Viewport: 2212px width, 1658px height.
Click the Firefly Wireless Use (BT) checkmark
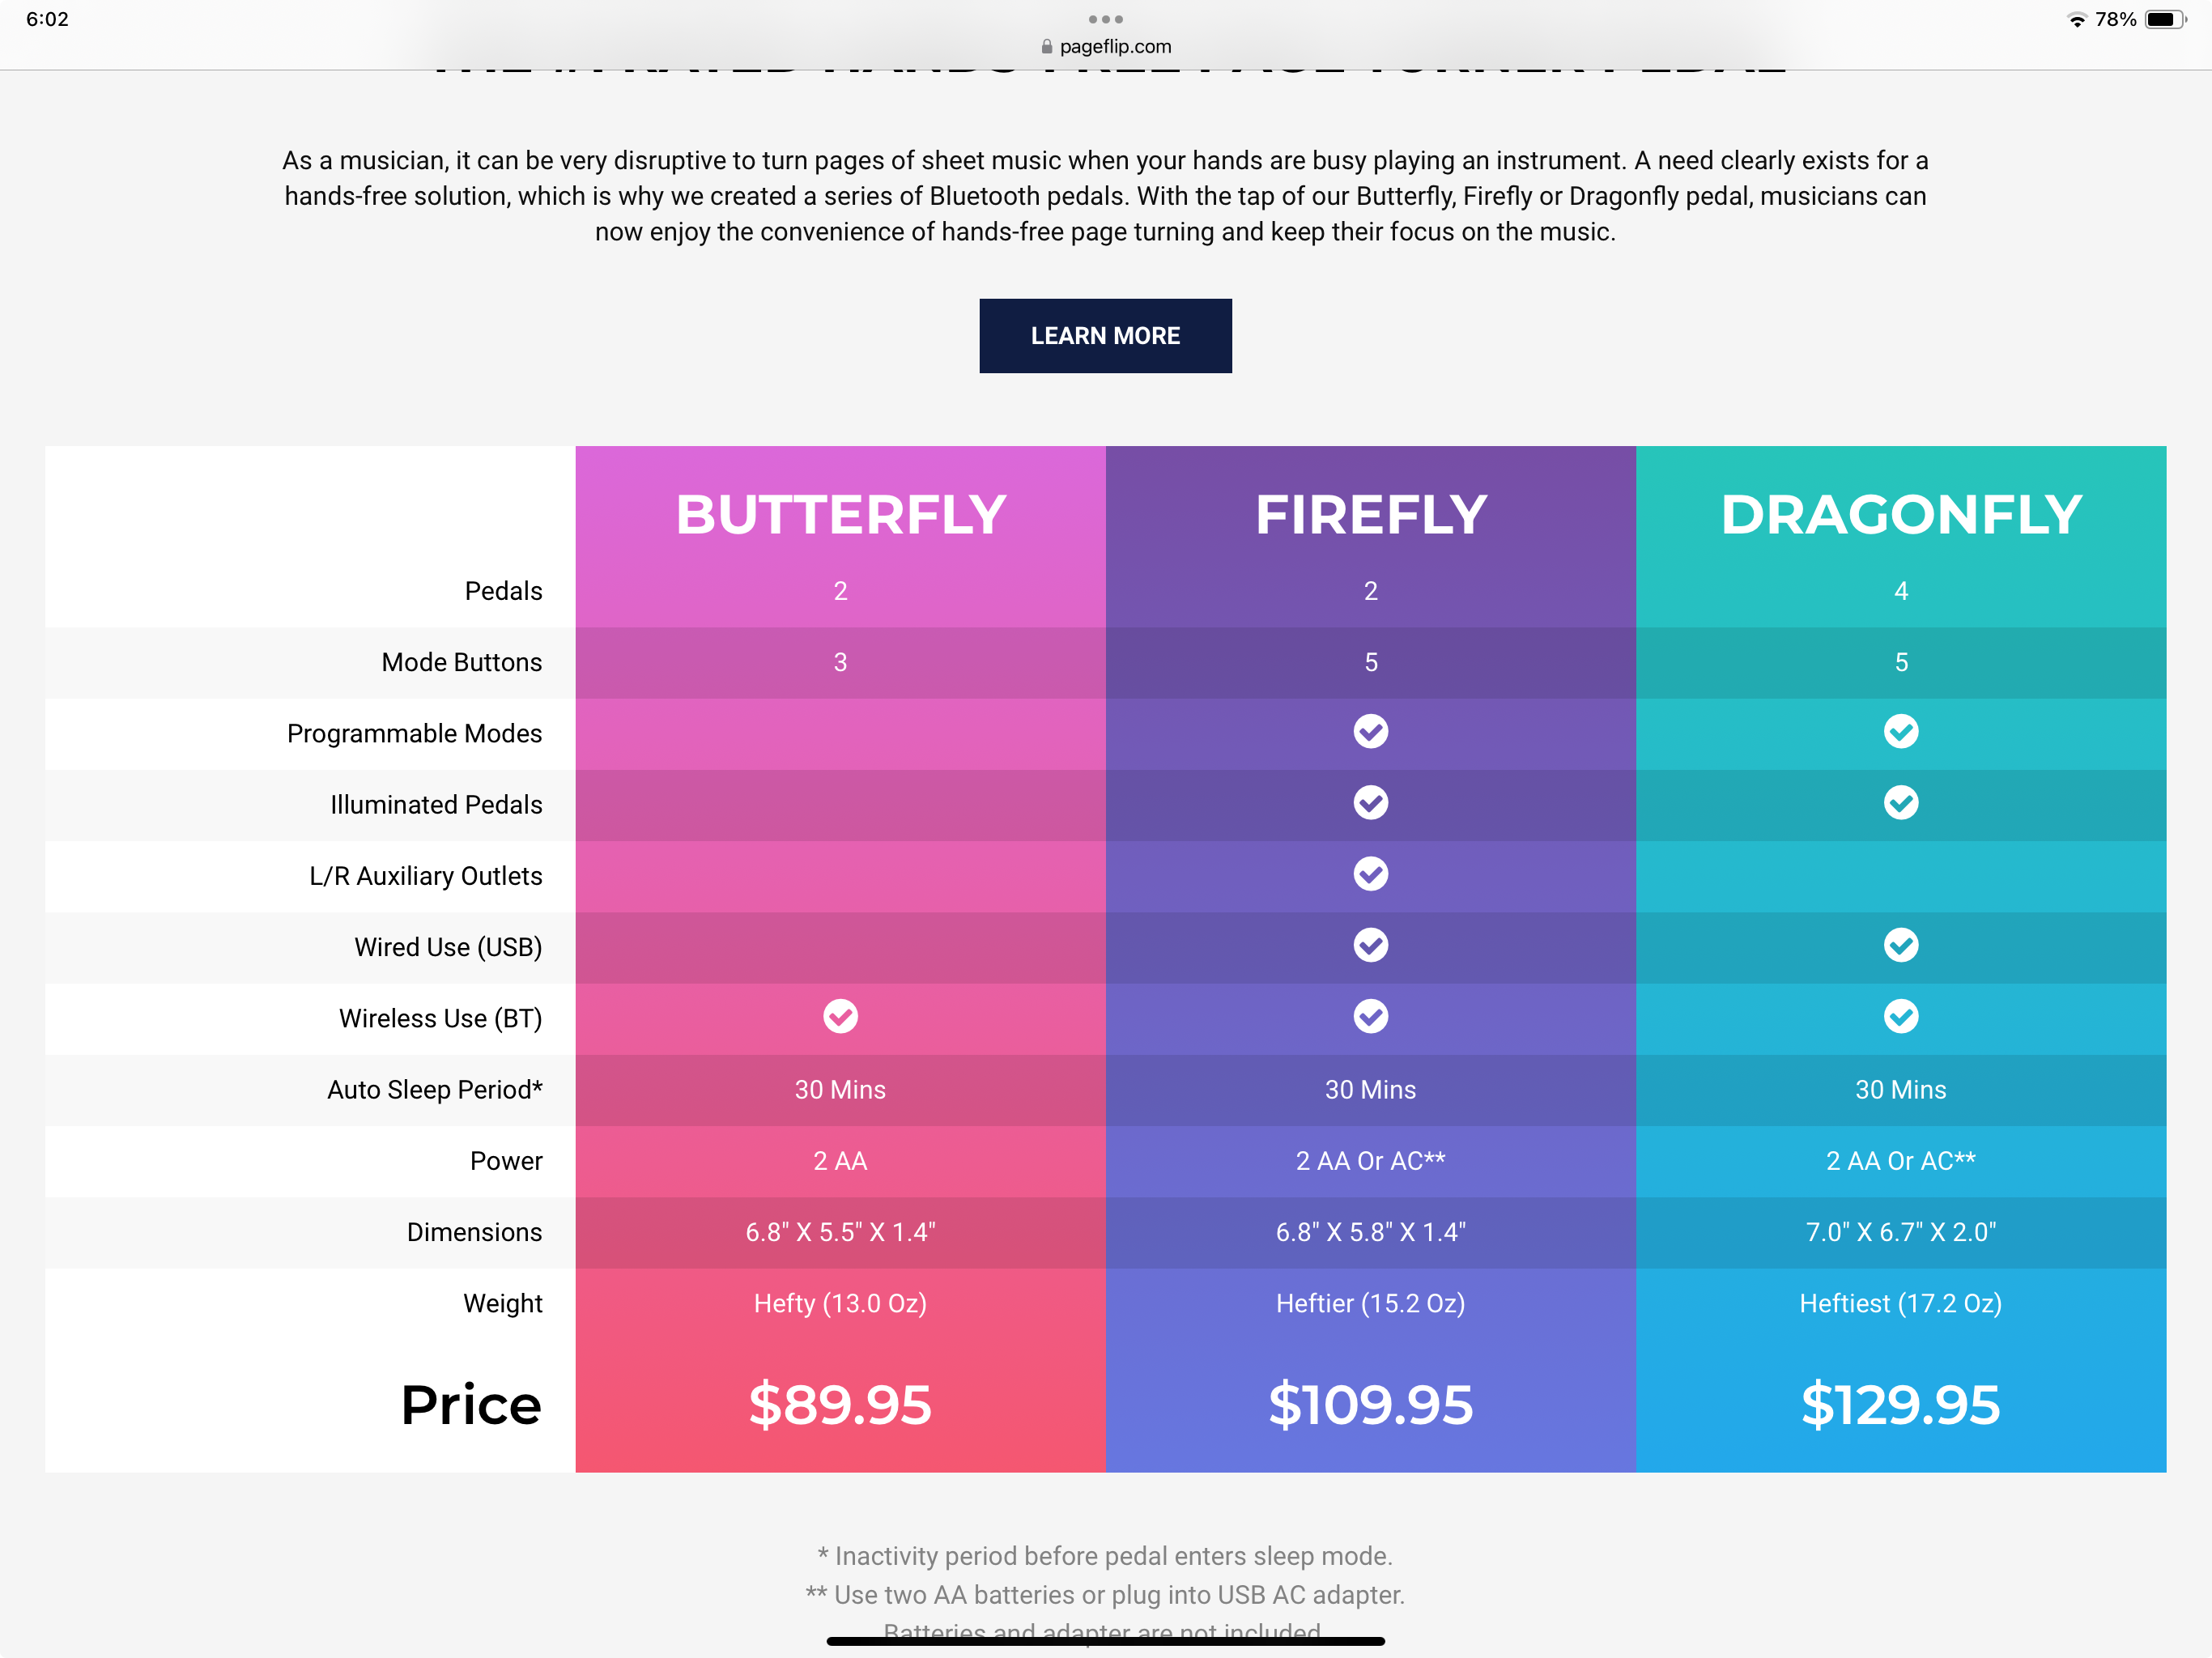coord(1370,1017)
